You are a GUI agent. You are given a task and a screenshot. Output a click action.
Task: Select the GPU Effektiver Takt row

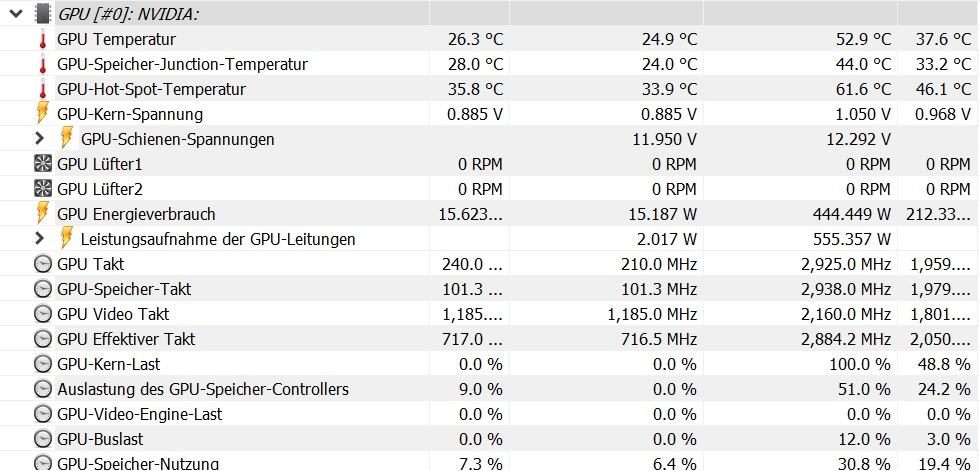point(490,339)
